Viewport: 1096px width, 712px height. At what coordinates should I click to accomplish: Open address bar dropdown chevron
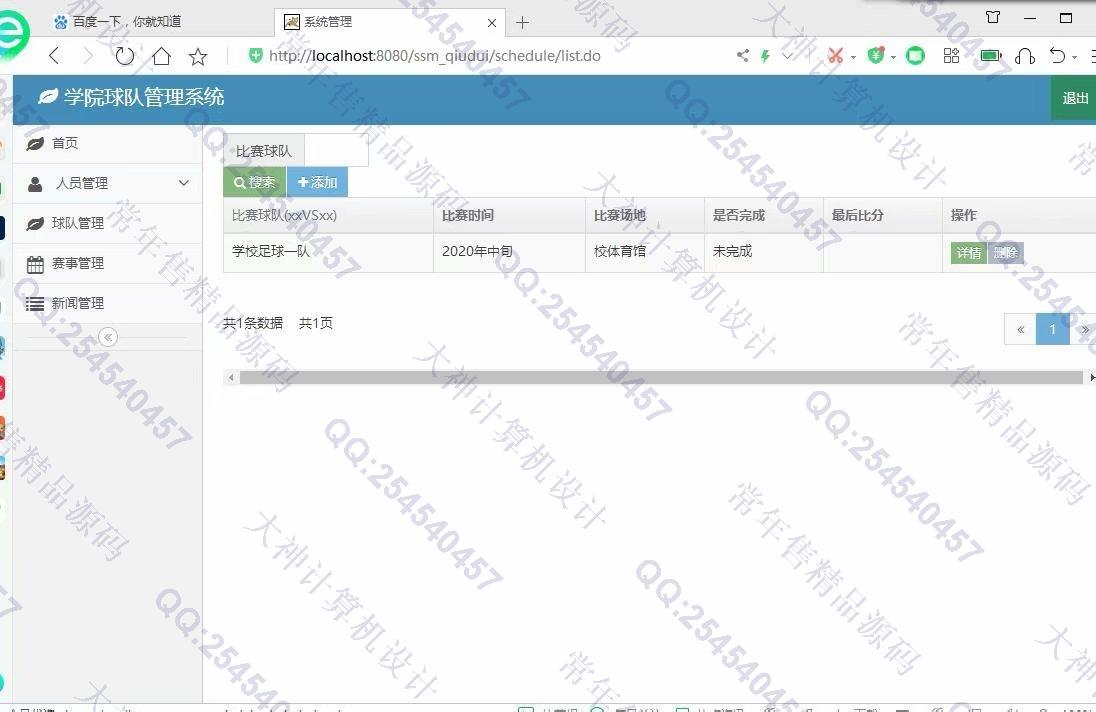788,55
